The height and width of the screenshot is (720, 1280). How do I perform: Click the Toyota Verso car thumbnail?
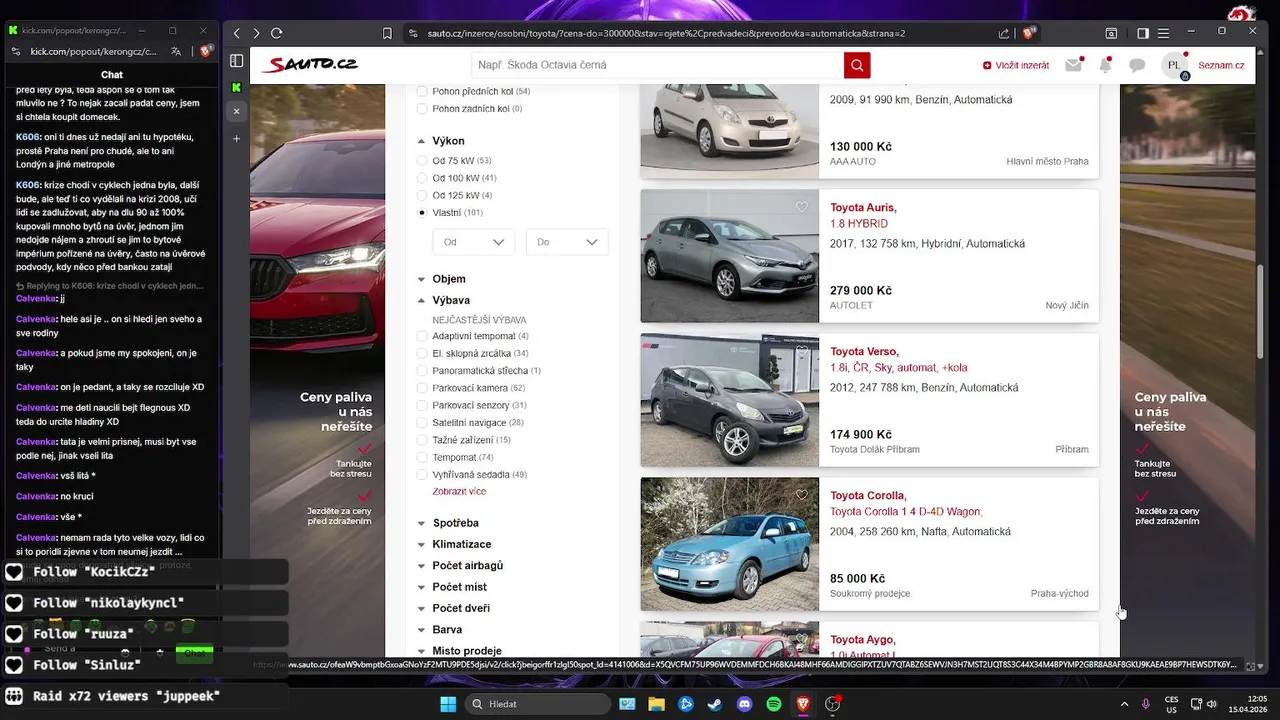pos(730,400)
